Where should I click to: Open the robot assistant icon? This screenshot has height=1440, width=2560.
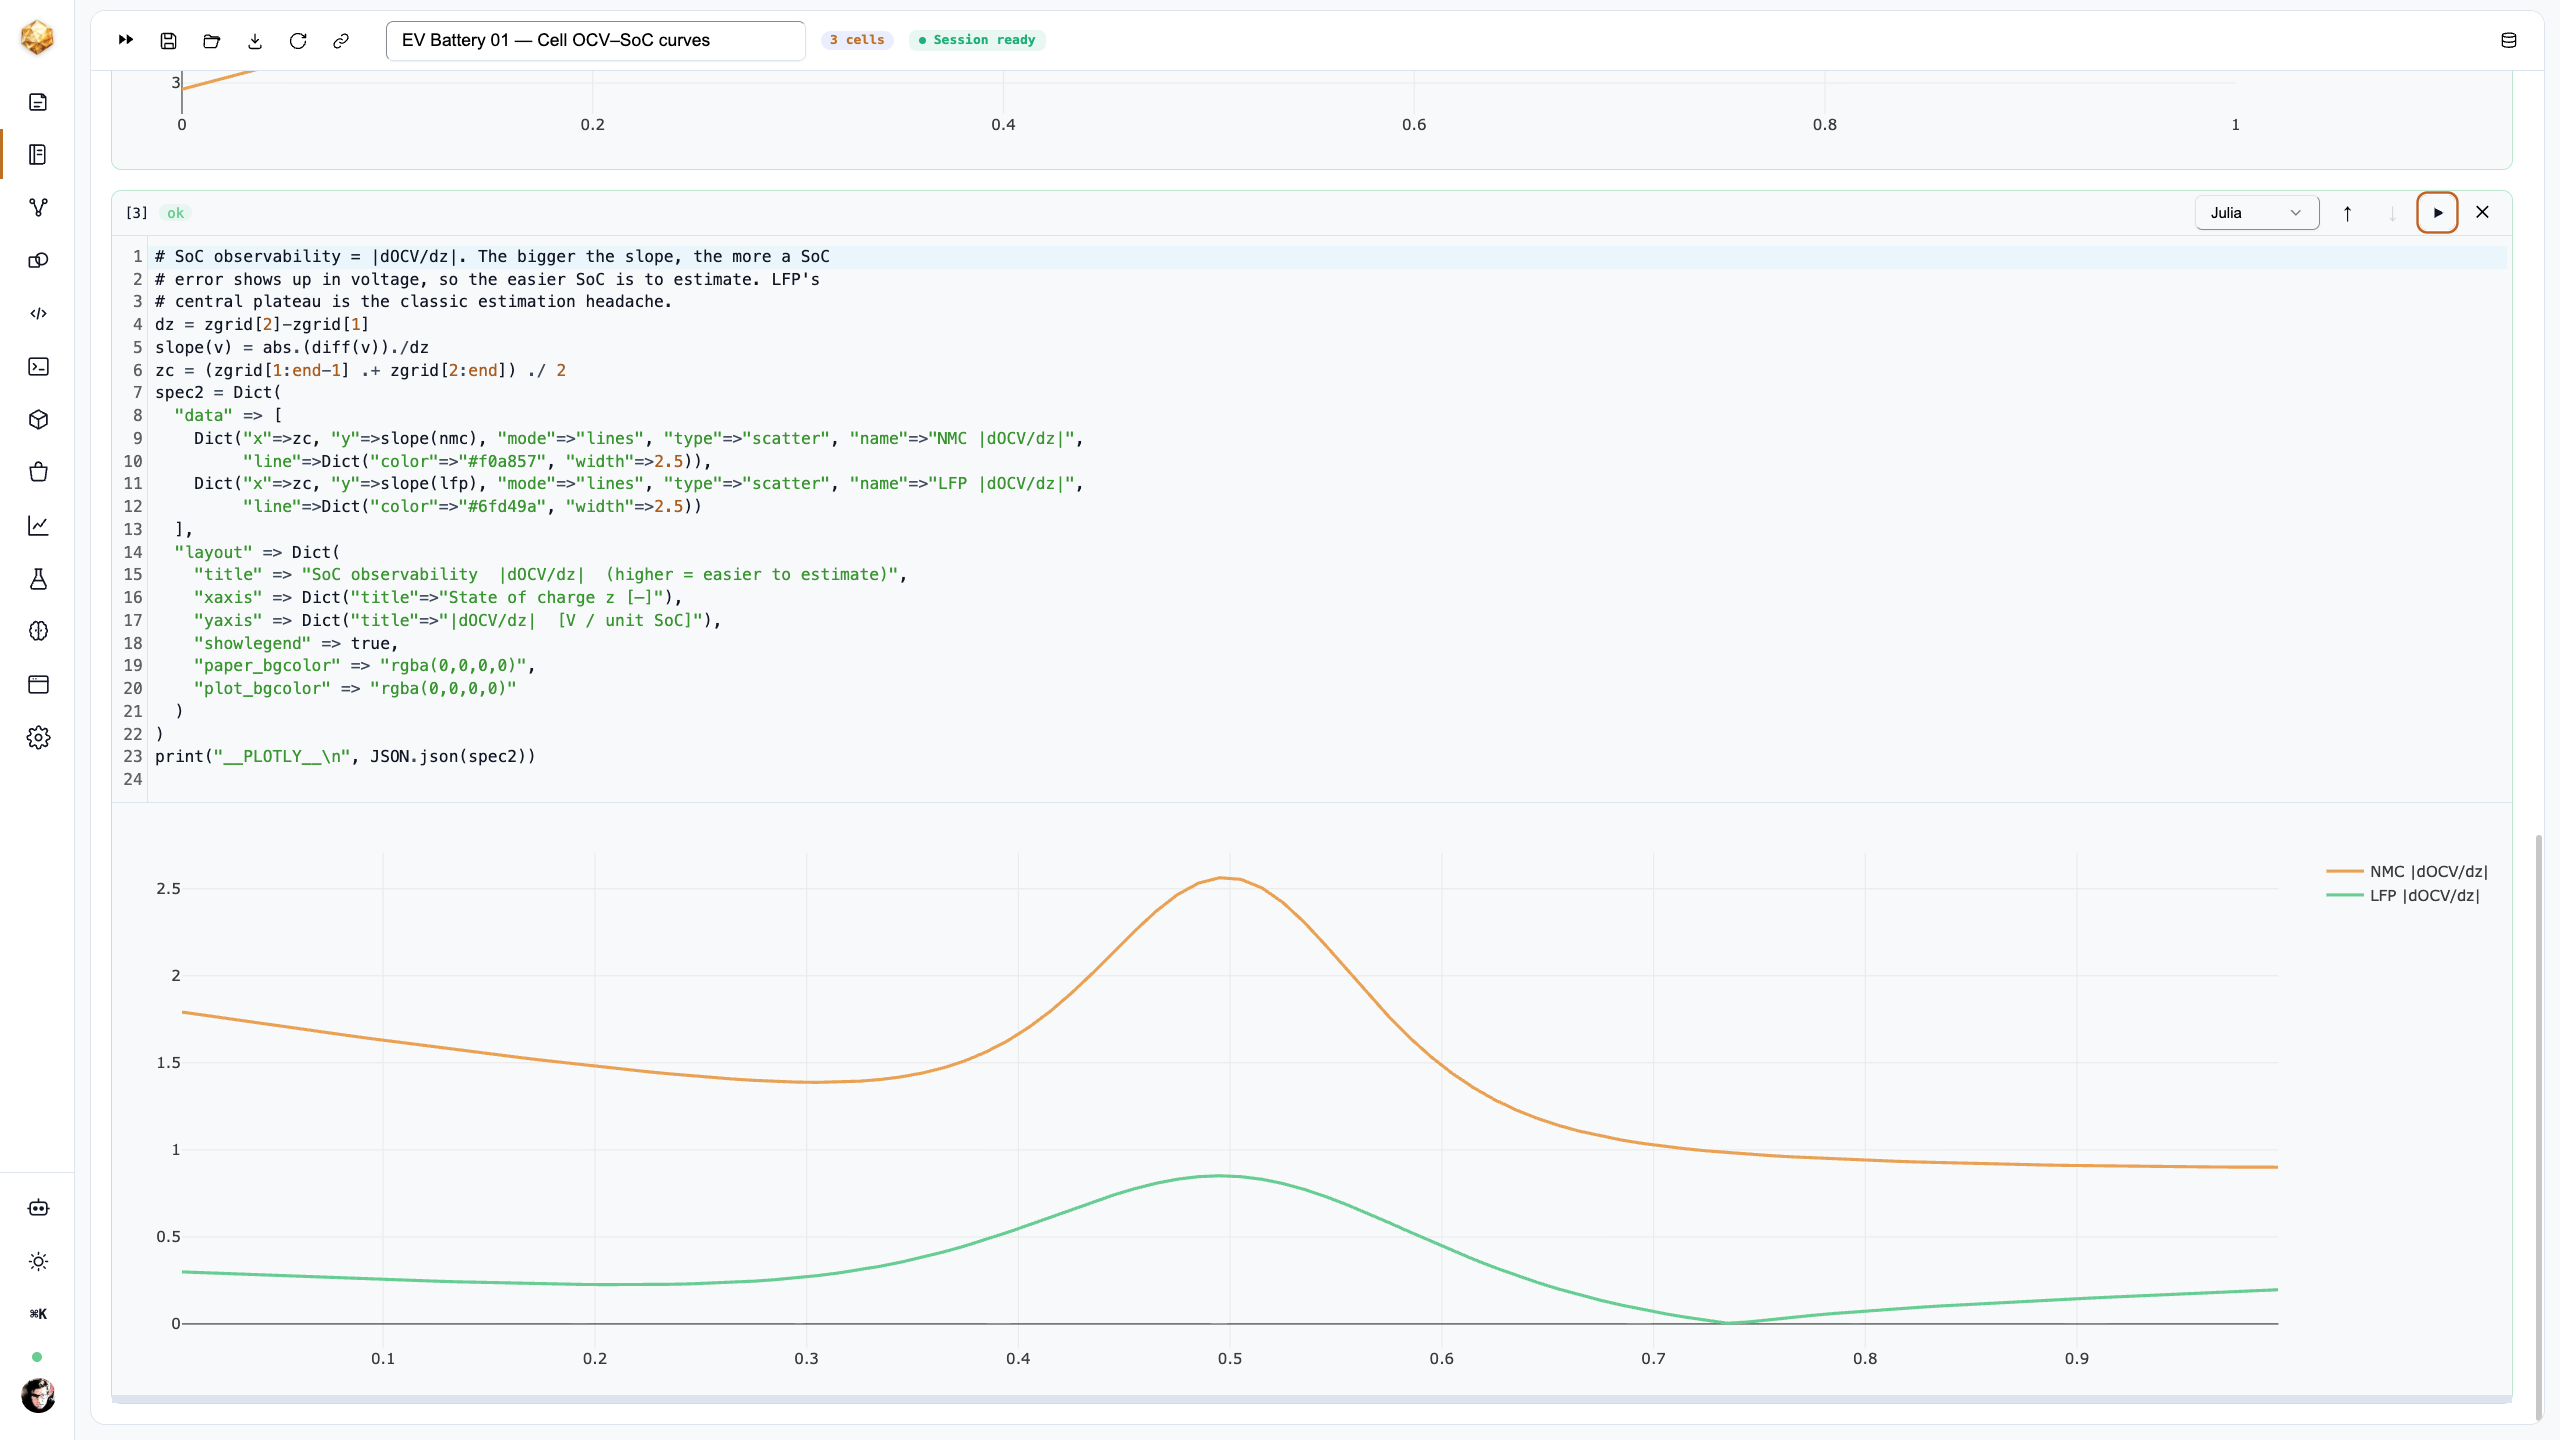[38, 1208]
